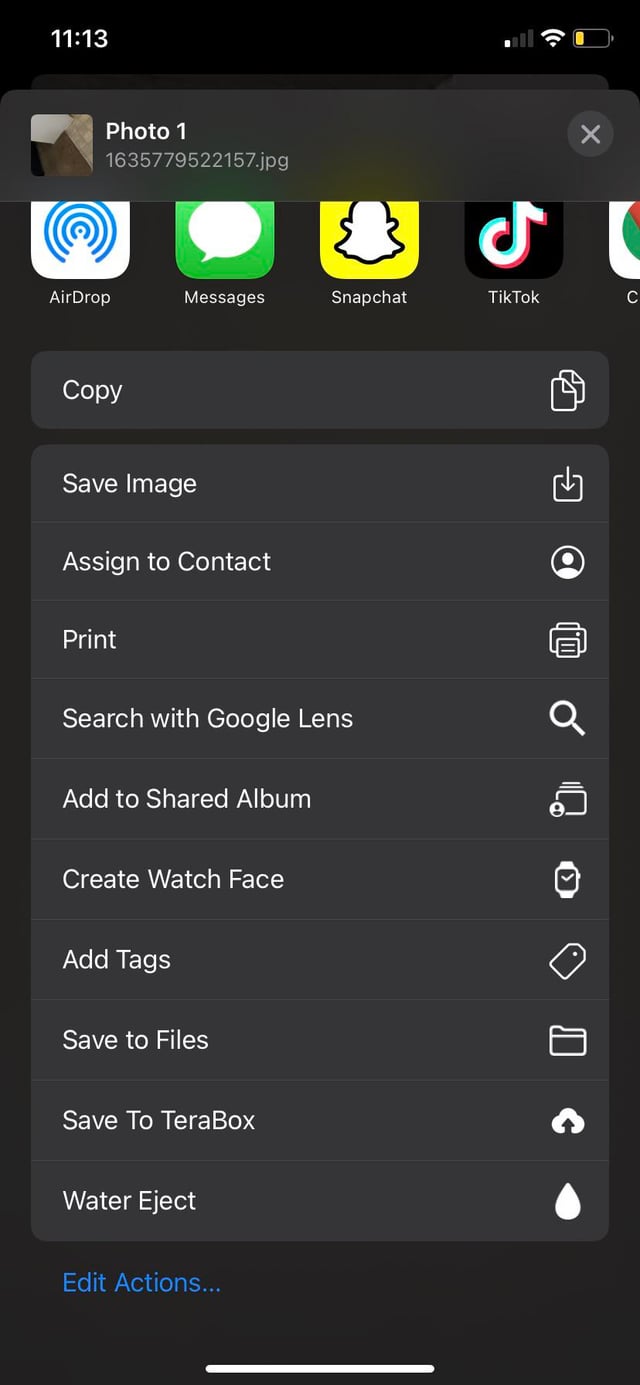Tap the Water Eject droplet icon
The width and height of the screenshot is (640, 1385).
click(567, 1201)
